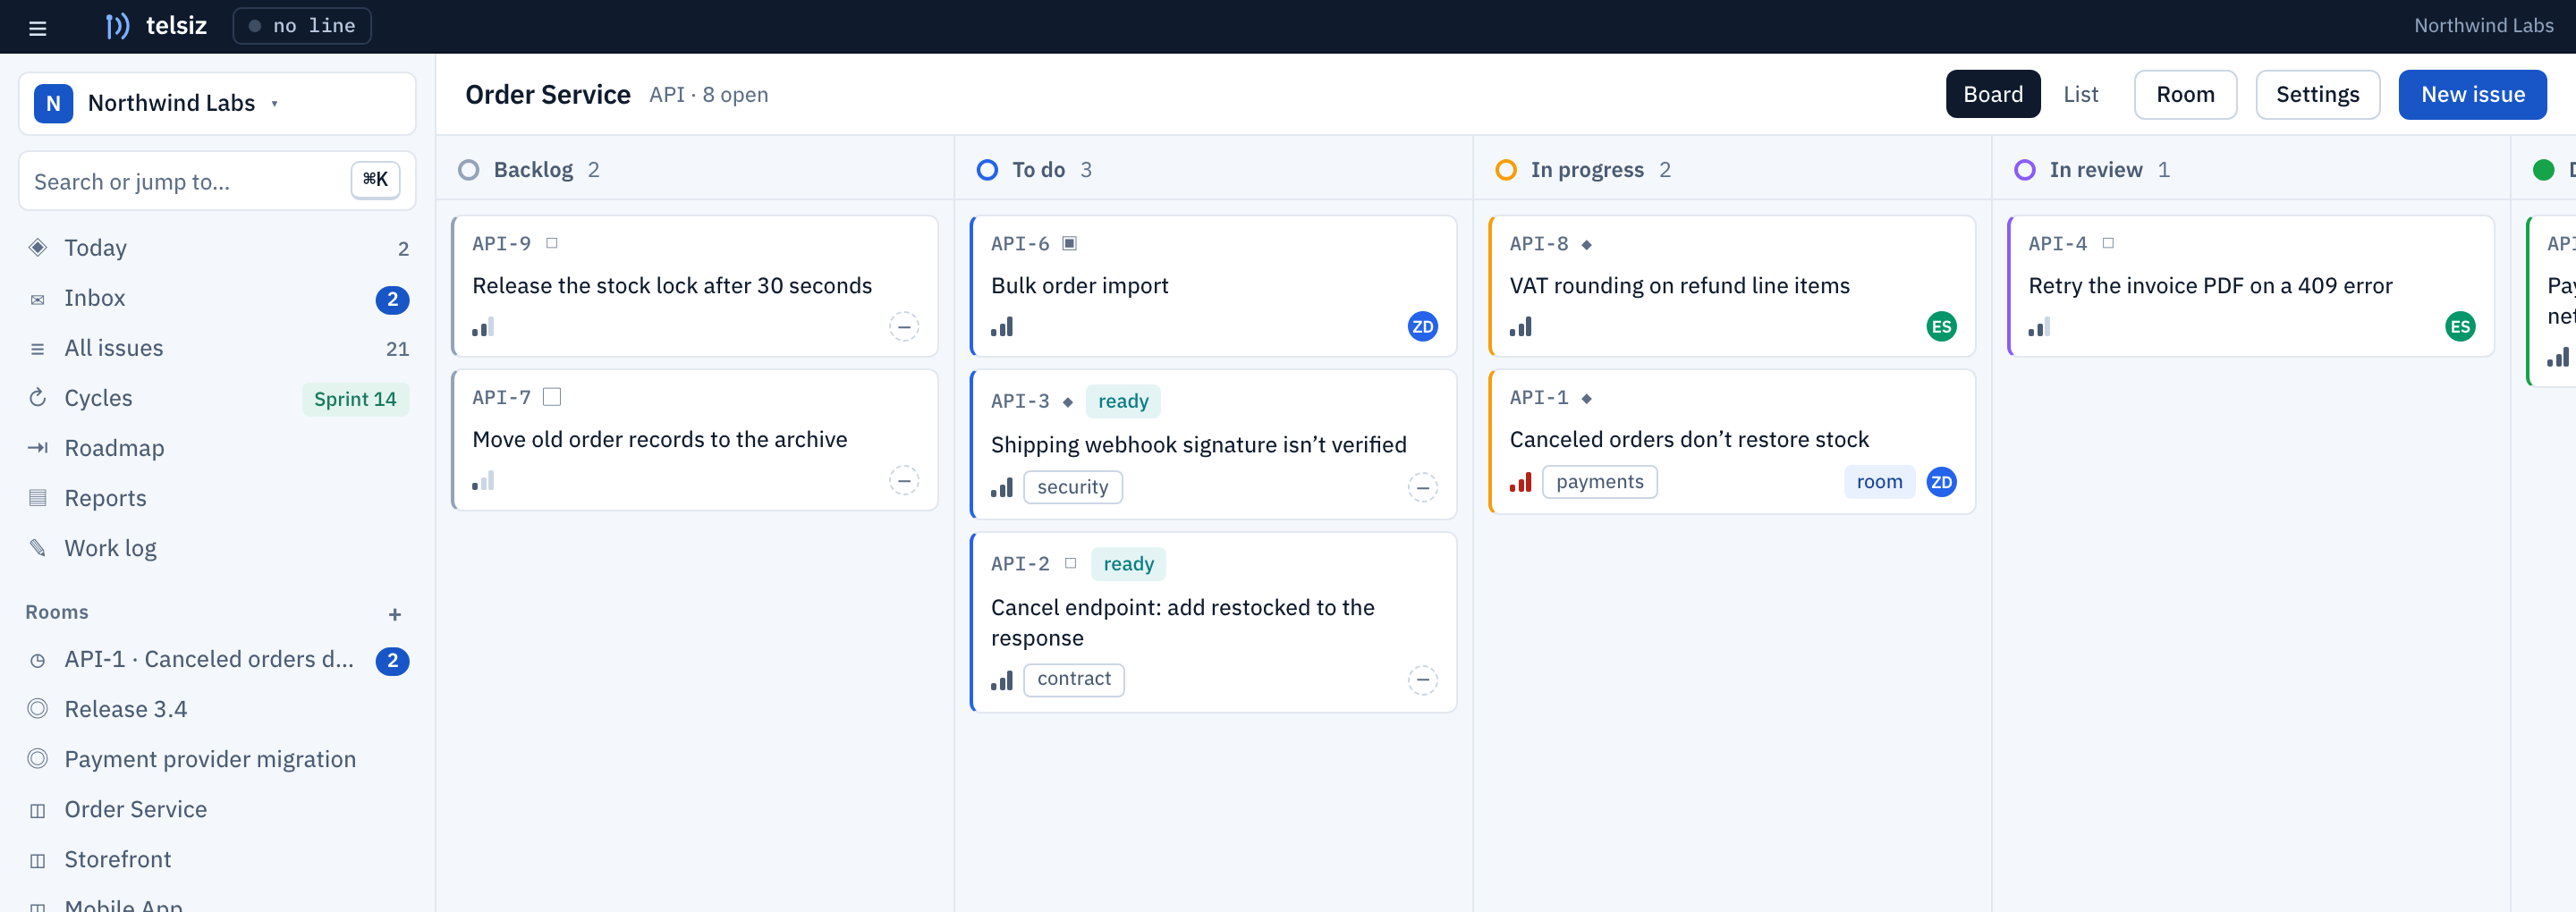The image size is (2576, 912).
Task: Click unassigned avatar on API-9 card
Action: pyautogui.click(x=904, y=327)
